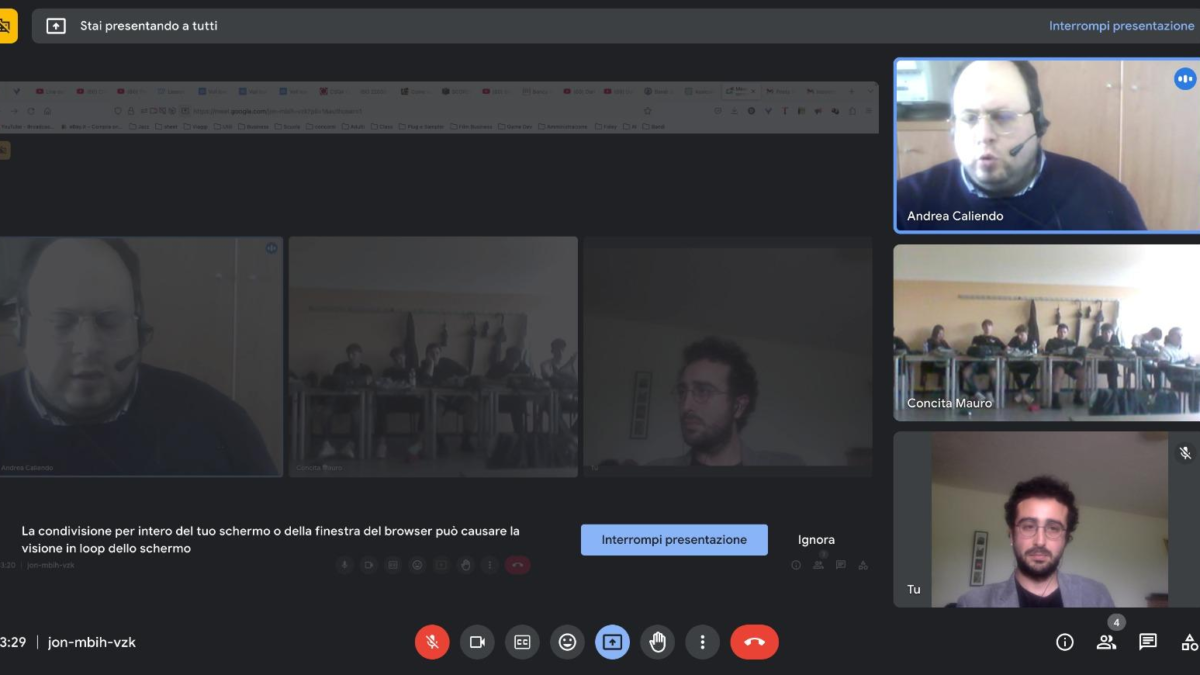Raise your hand in the meeting

click(657, 642)
